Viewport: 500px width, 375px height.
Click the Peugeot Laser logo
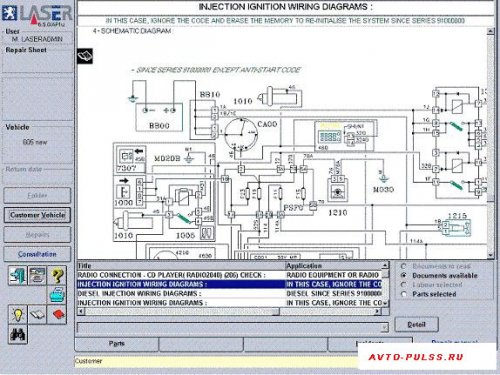pos(37,15)
